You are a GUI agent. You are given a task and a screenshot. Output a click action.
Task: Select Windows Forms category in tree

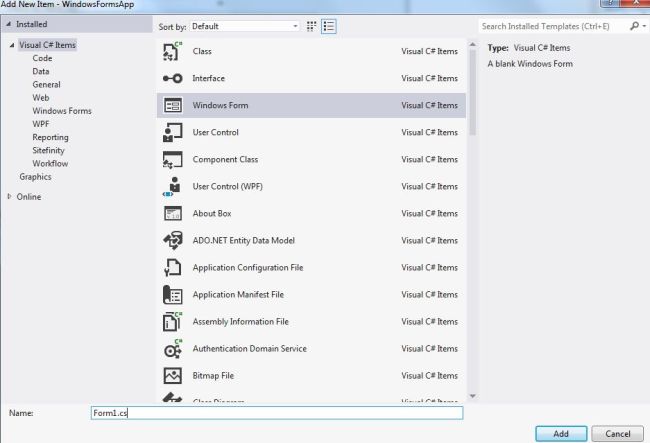point(62,111)
